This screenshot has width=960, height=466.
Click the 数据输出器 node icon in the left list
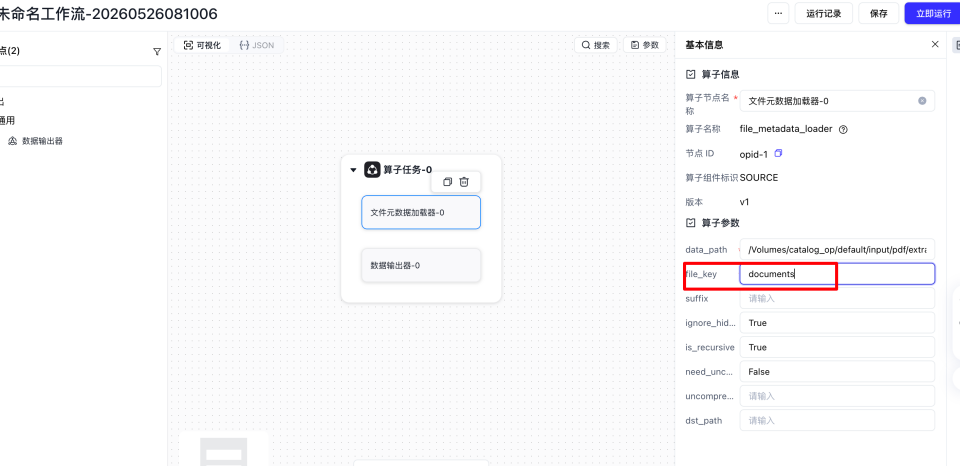tap(12, 141)
